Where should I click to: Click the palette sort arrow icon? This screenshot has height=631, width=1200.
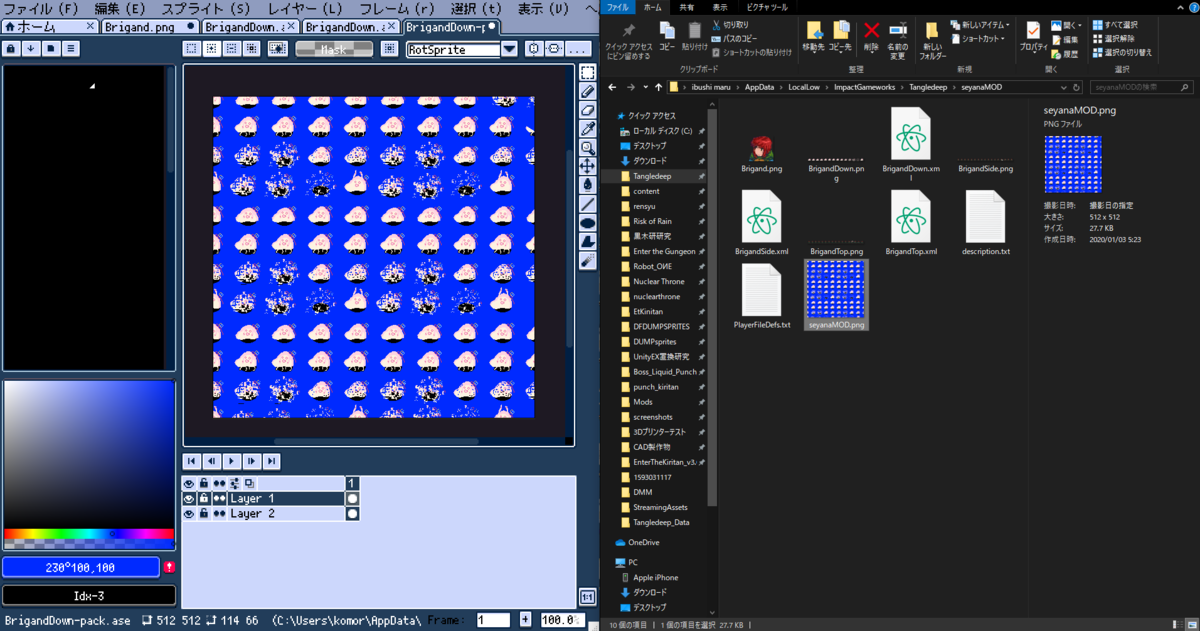[x=31, y=48]
